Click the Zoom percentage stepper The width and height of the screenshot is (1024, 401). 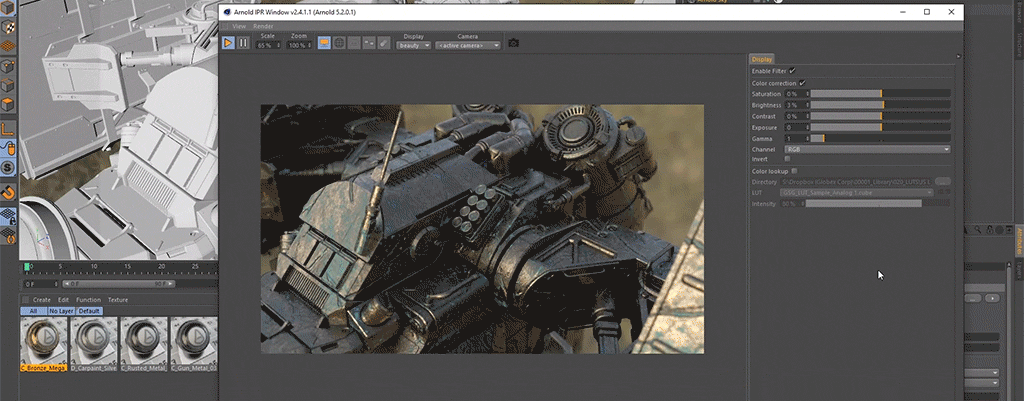[311, 46]
